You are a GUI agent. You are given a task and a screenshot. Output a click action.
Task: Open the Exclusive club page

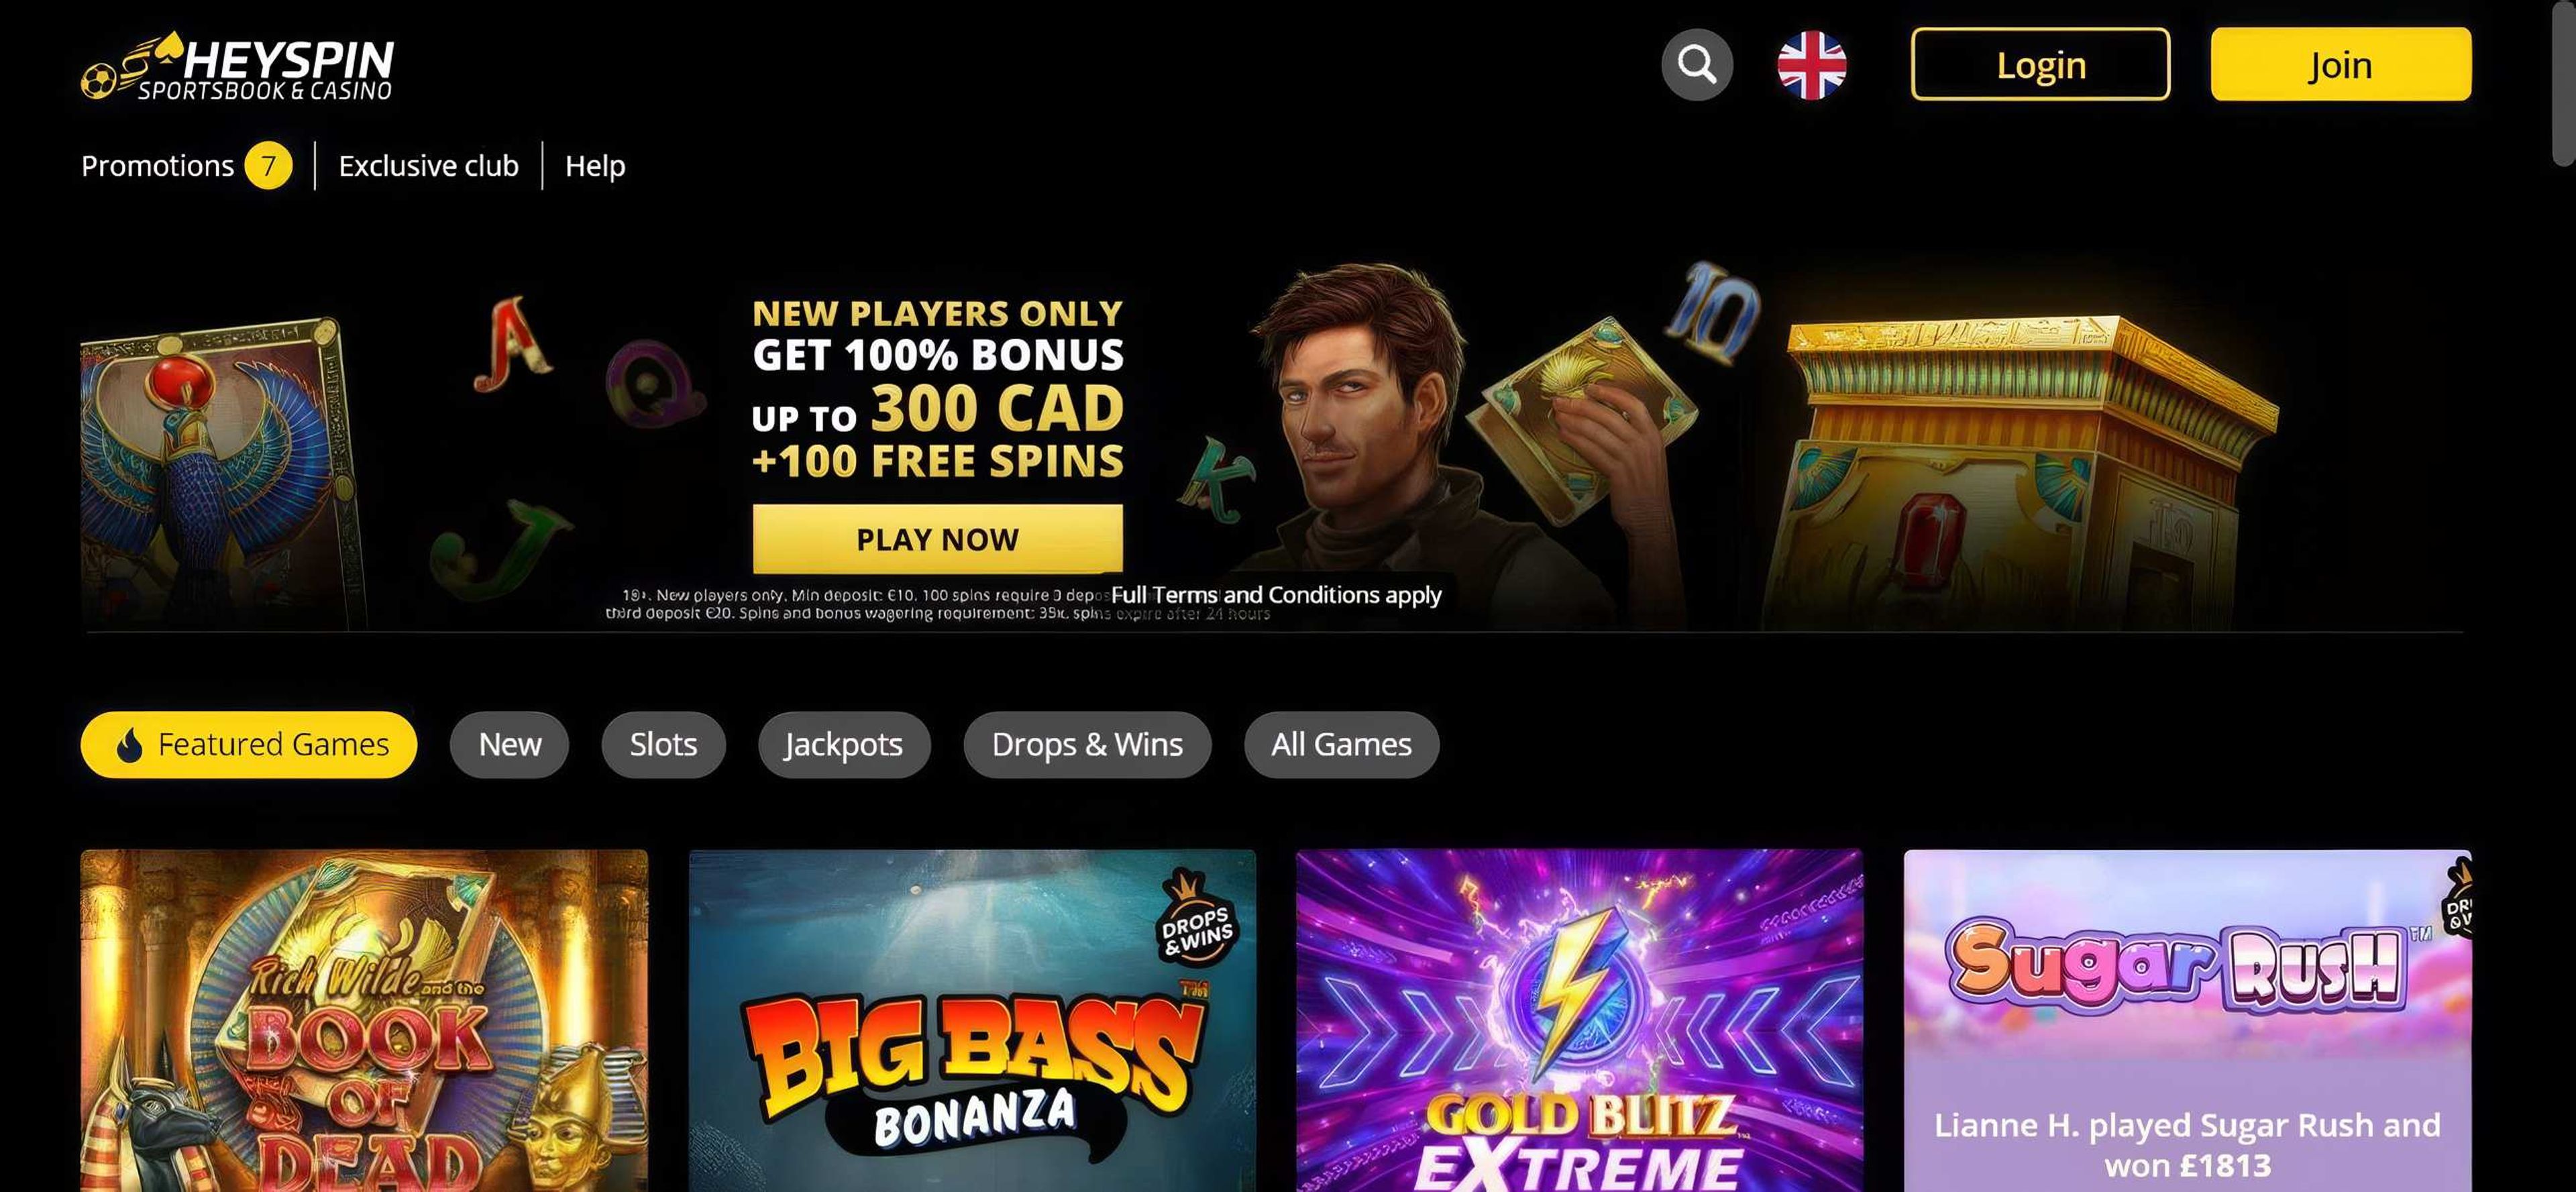428,165
